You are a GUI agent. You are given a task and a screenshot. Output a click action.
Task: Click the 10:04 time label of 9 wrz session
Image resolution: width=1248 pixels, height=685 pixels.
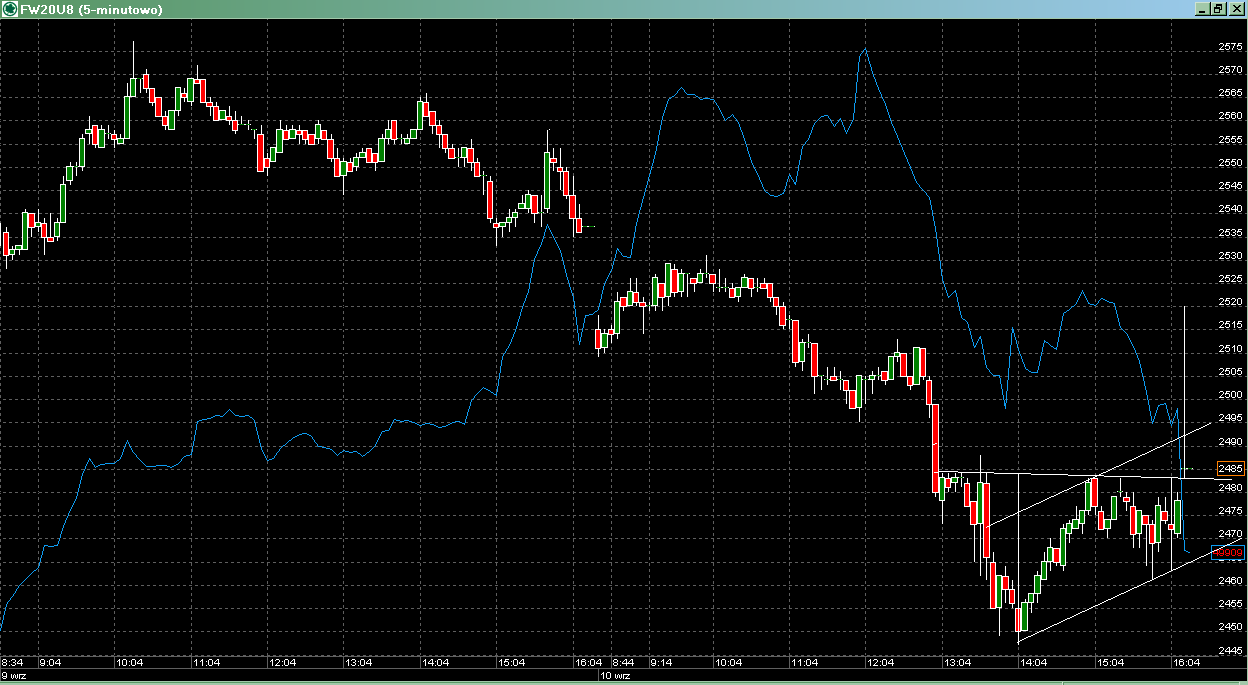[128, 663]
